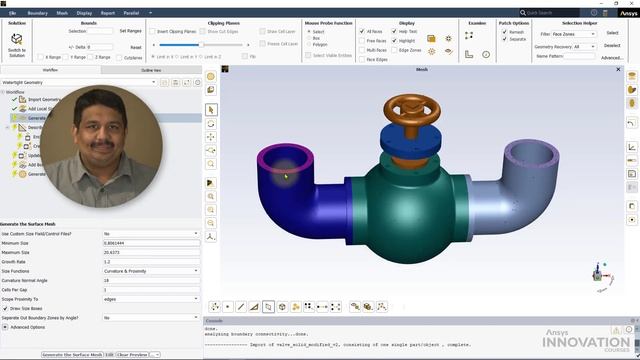This screenshot has height=360, width=640.
Task: Click the Set Ranges button
Action: [131, 31]
